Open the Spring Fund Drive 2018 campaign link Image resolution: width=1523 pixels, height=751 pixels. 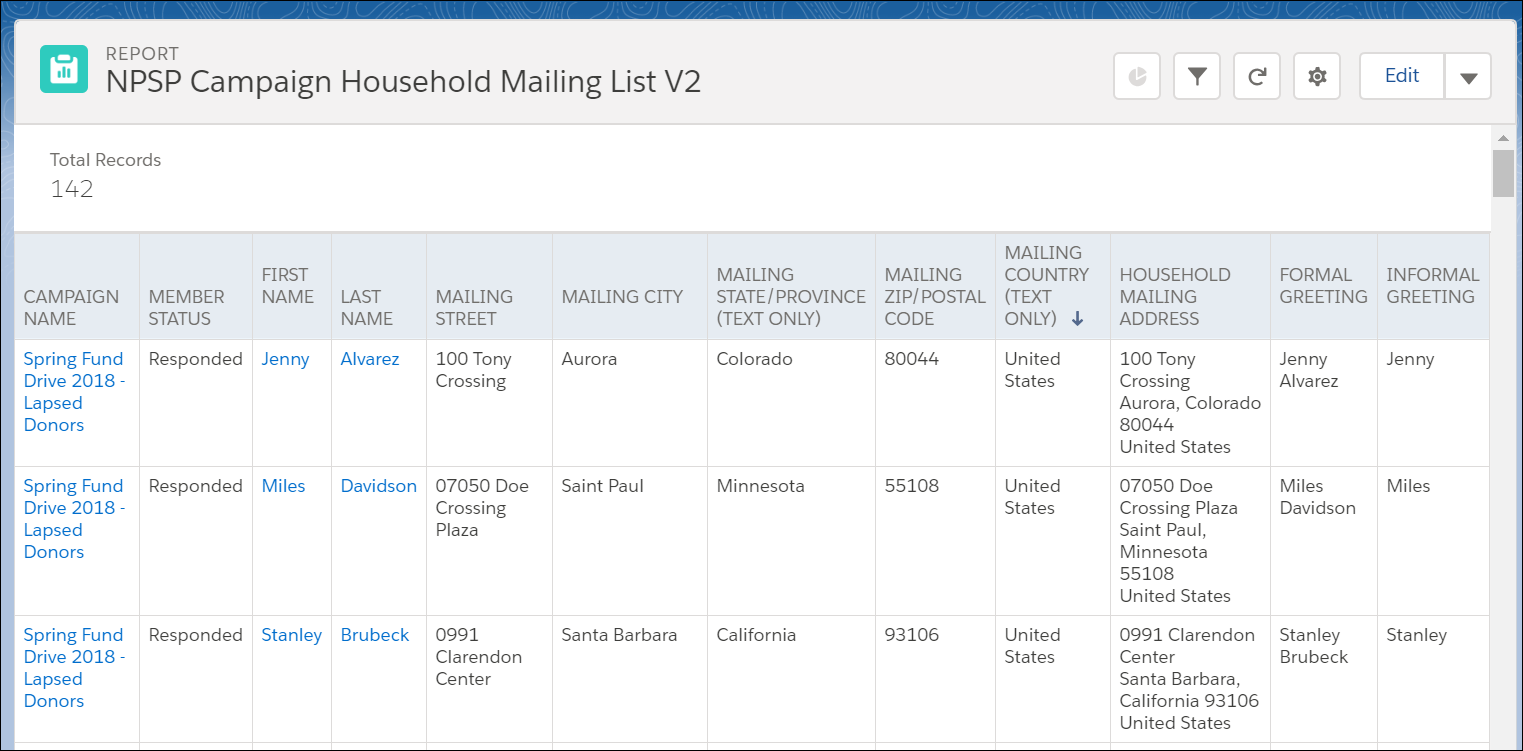click(74, 391)
